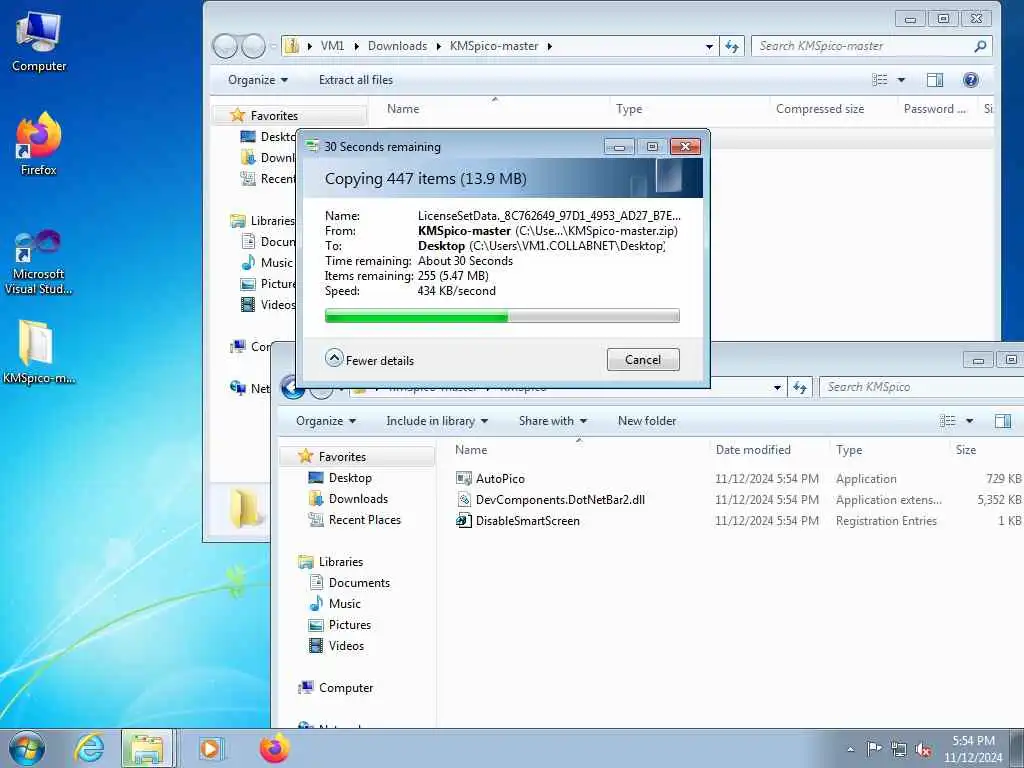Open the Organize menu in the KMSpico-master window
Viewport: 1024px width, 768px height.
pos(257,80)
